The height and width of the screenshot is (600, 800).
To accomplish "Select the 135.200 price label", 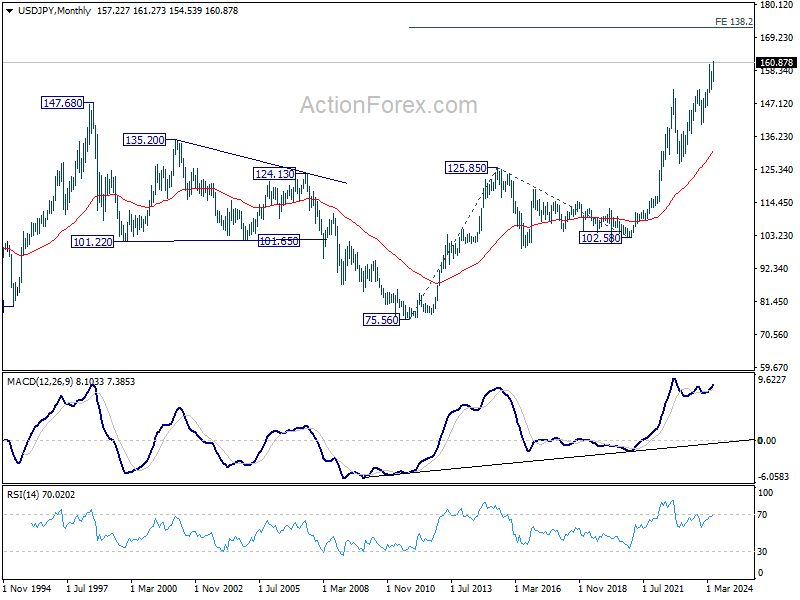I will 144,140.
